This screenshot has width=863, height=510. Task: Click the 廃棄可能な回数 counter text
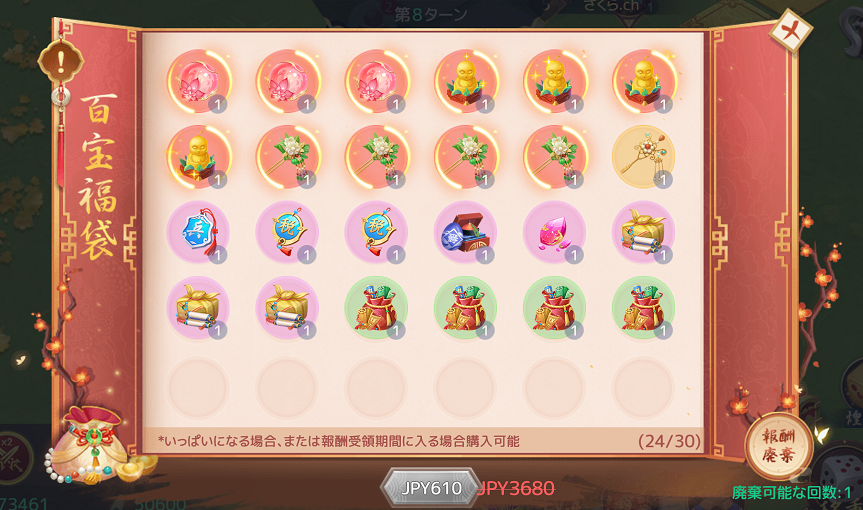pos(791,492)
